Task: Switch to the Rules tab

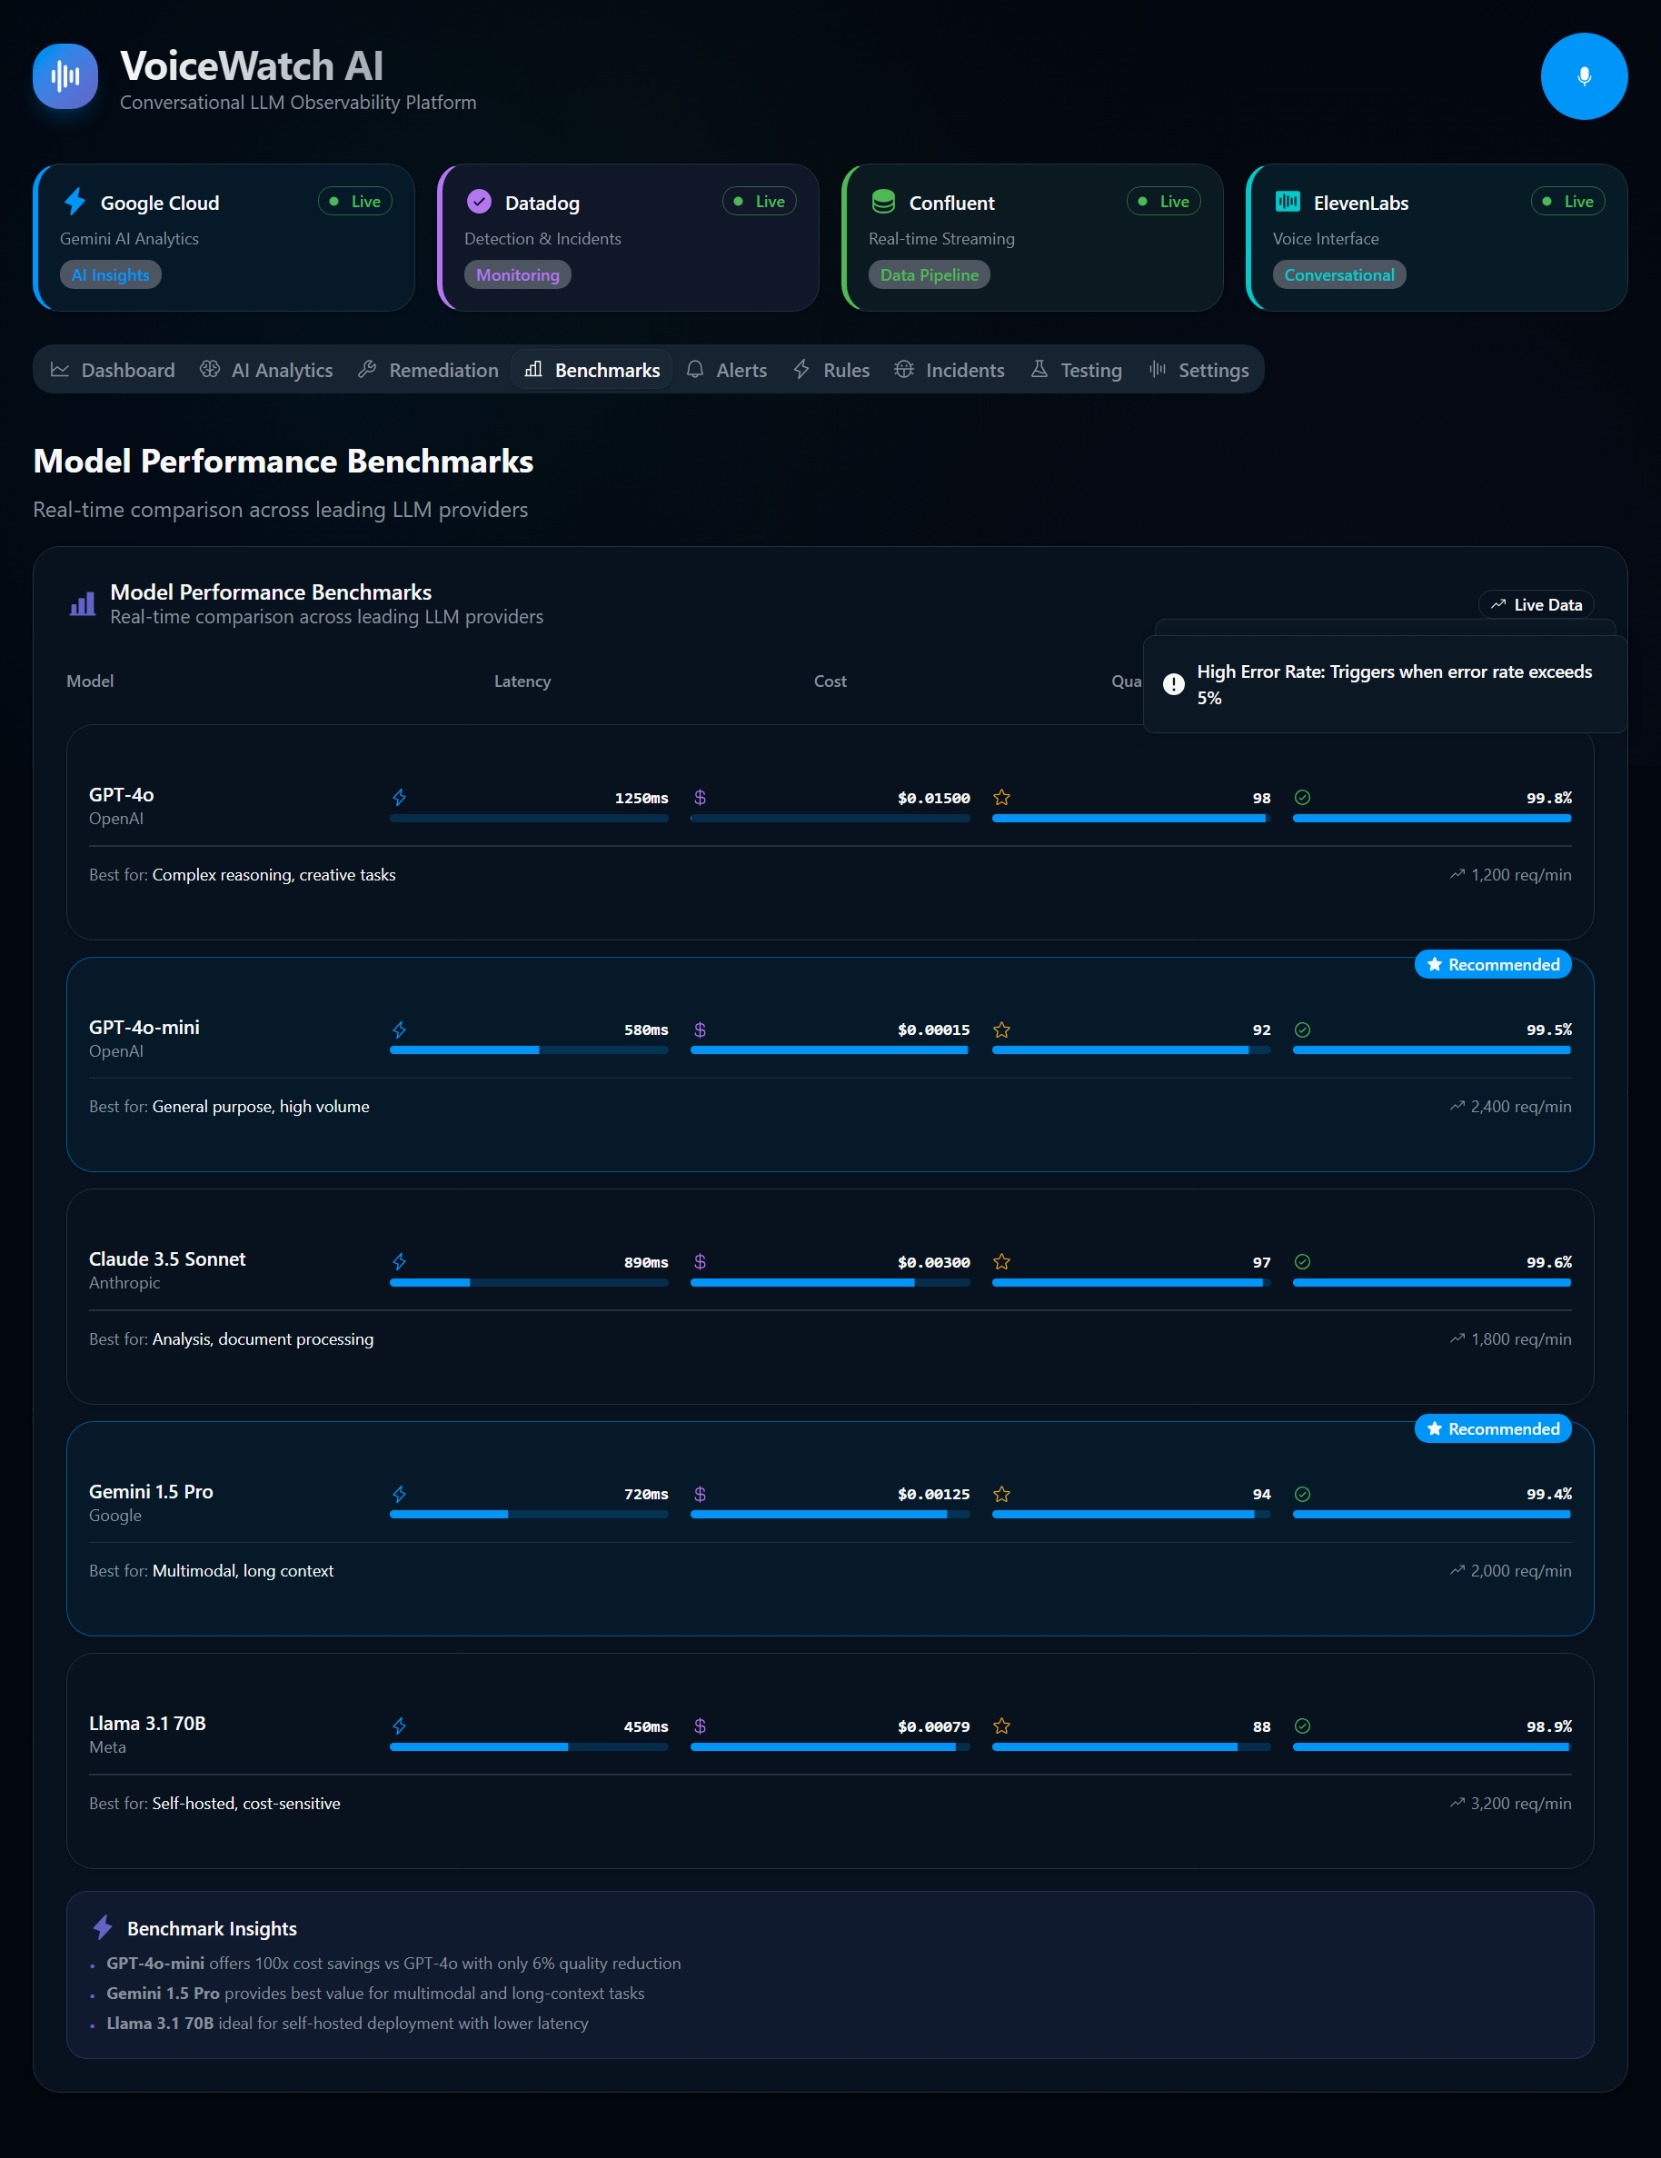Action: click(832, 370)
